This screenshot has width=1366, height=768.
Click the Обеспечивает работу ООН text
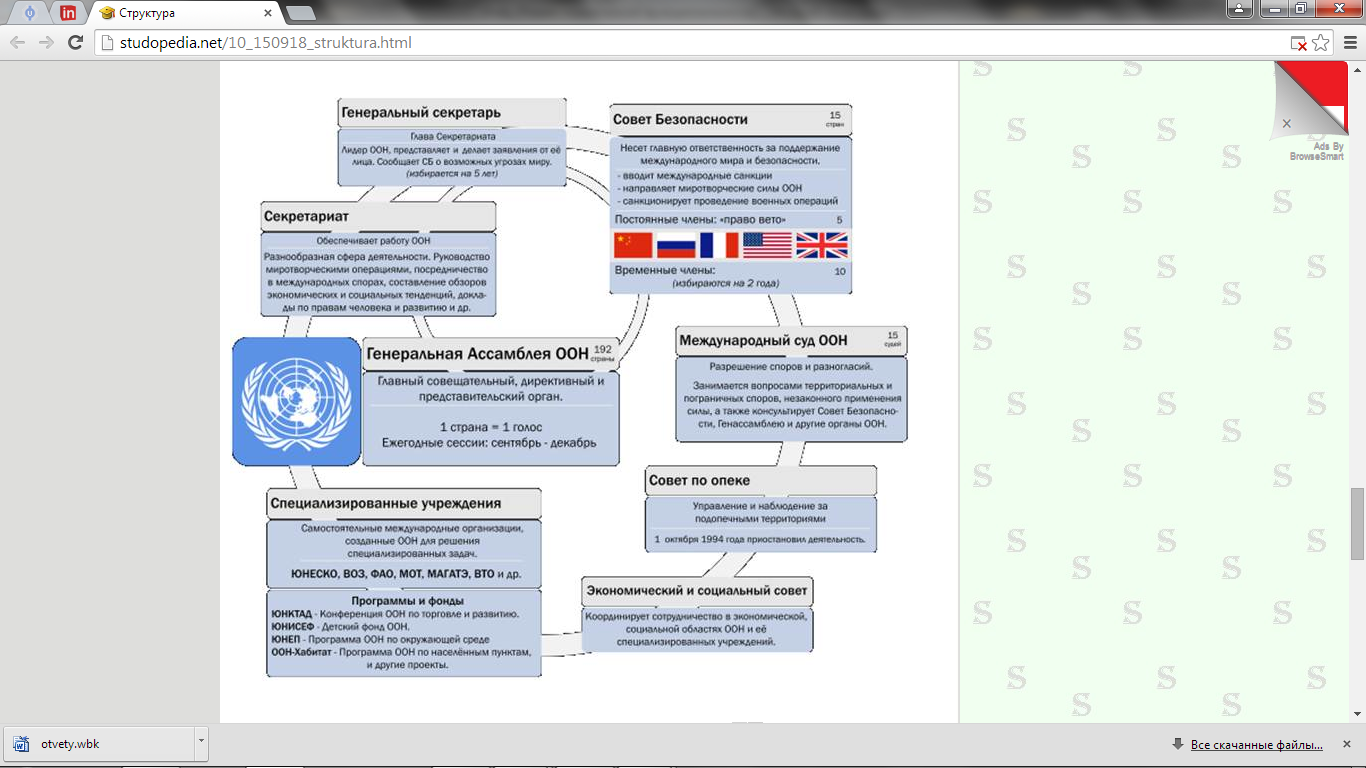[373, 240]
